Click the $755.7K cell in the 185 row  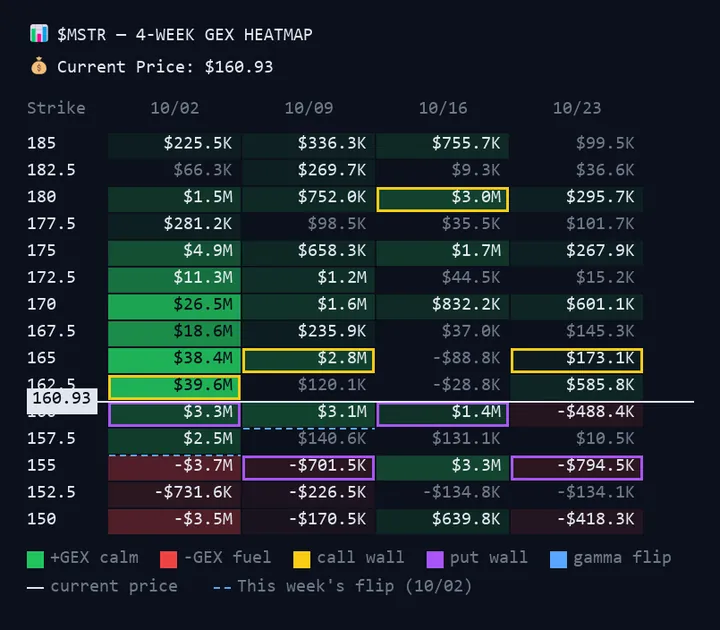[x=443, y=145]
